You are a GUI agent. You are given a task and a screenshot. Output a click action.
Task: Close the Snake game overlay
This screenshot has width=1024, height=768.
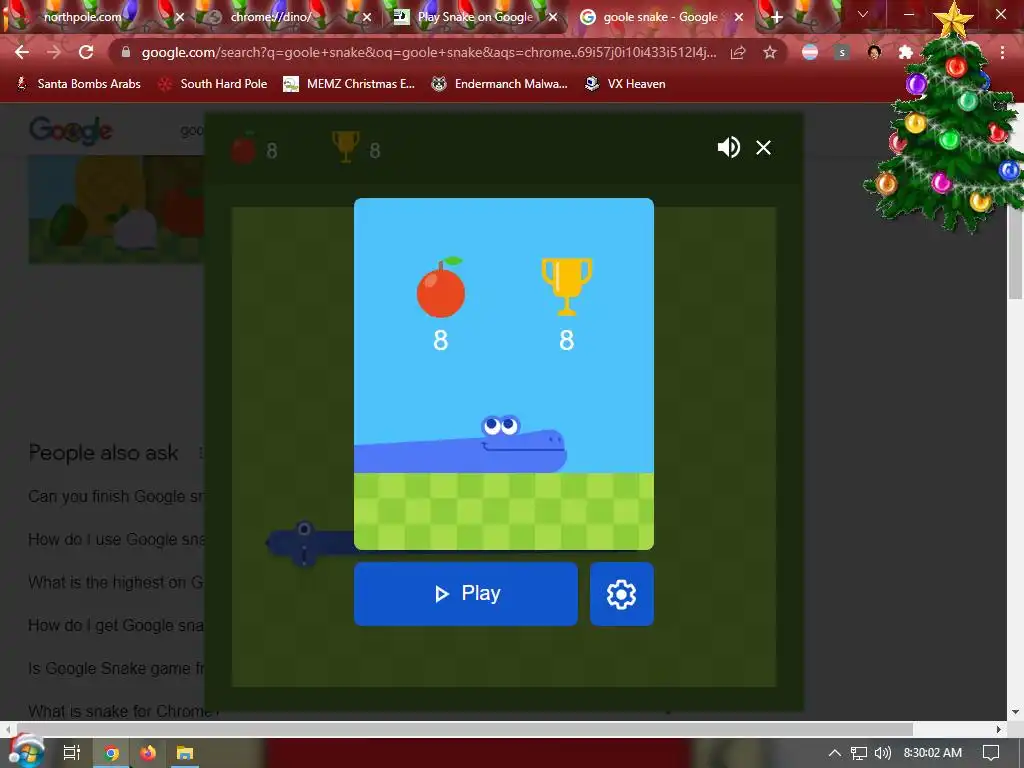(763, 148)
